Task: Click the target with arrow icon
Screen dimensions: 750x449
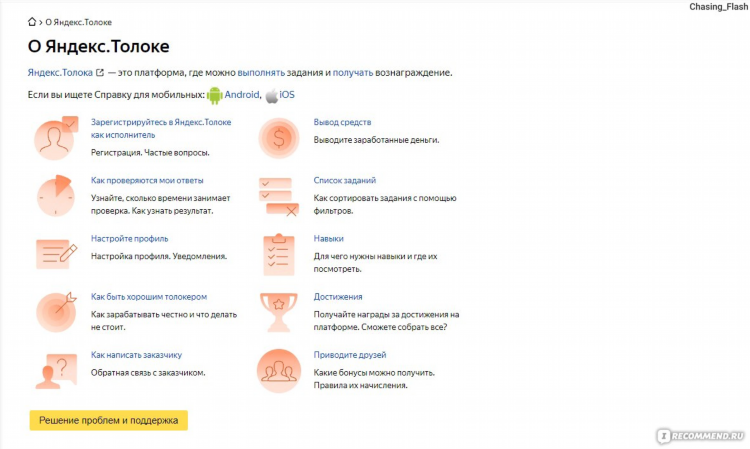Action: pos(56,312)
